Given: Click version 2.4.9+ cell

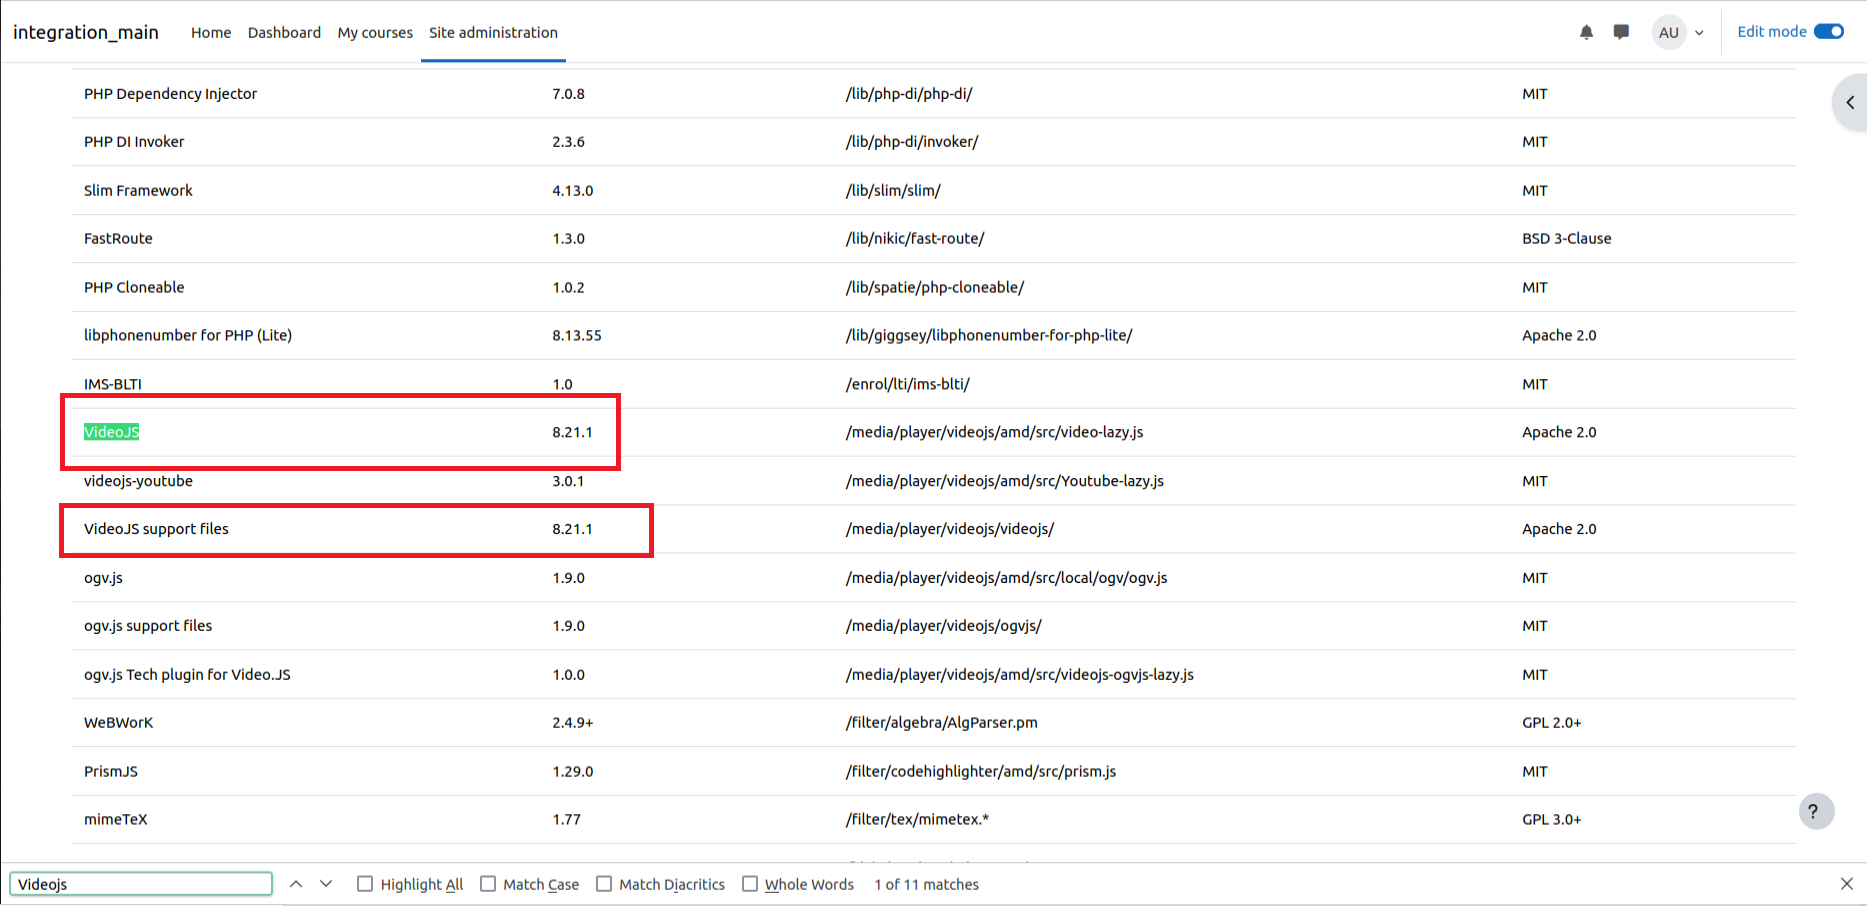Looking at the screenshot, I should tap(573, 723).
